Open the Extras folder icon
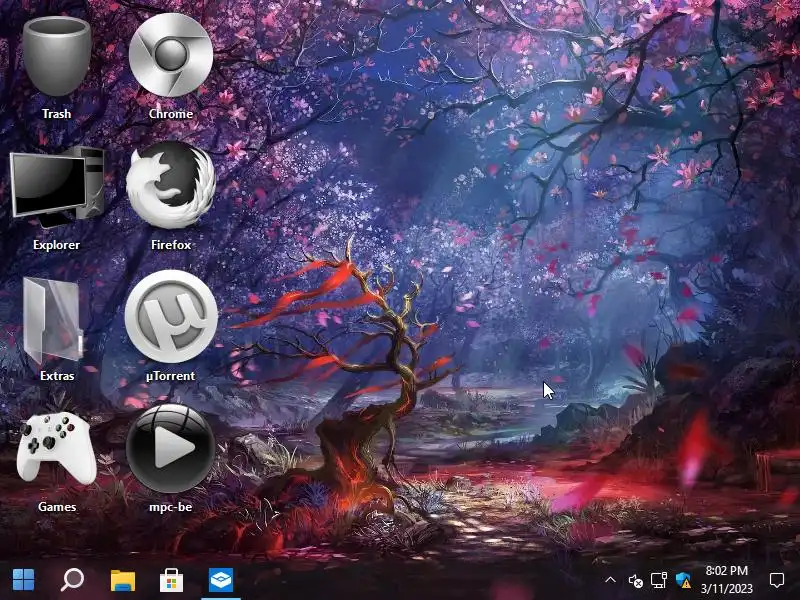The image size is (800, 600). point(54,320)
